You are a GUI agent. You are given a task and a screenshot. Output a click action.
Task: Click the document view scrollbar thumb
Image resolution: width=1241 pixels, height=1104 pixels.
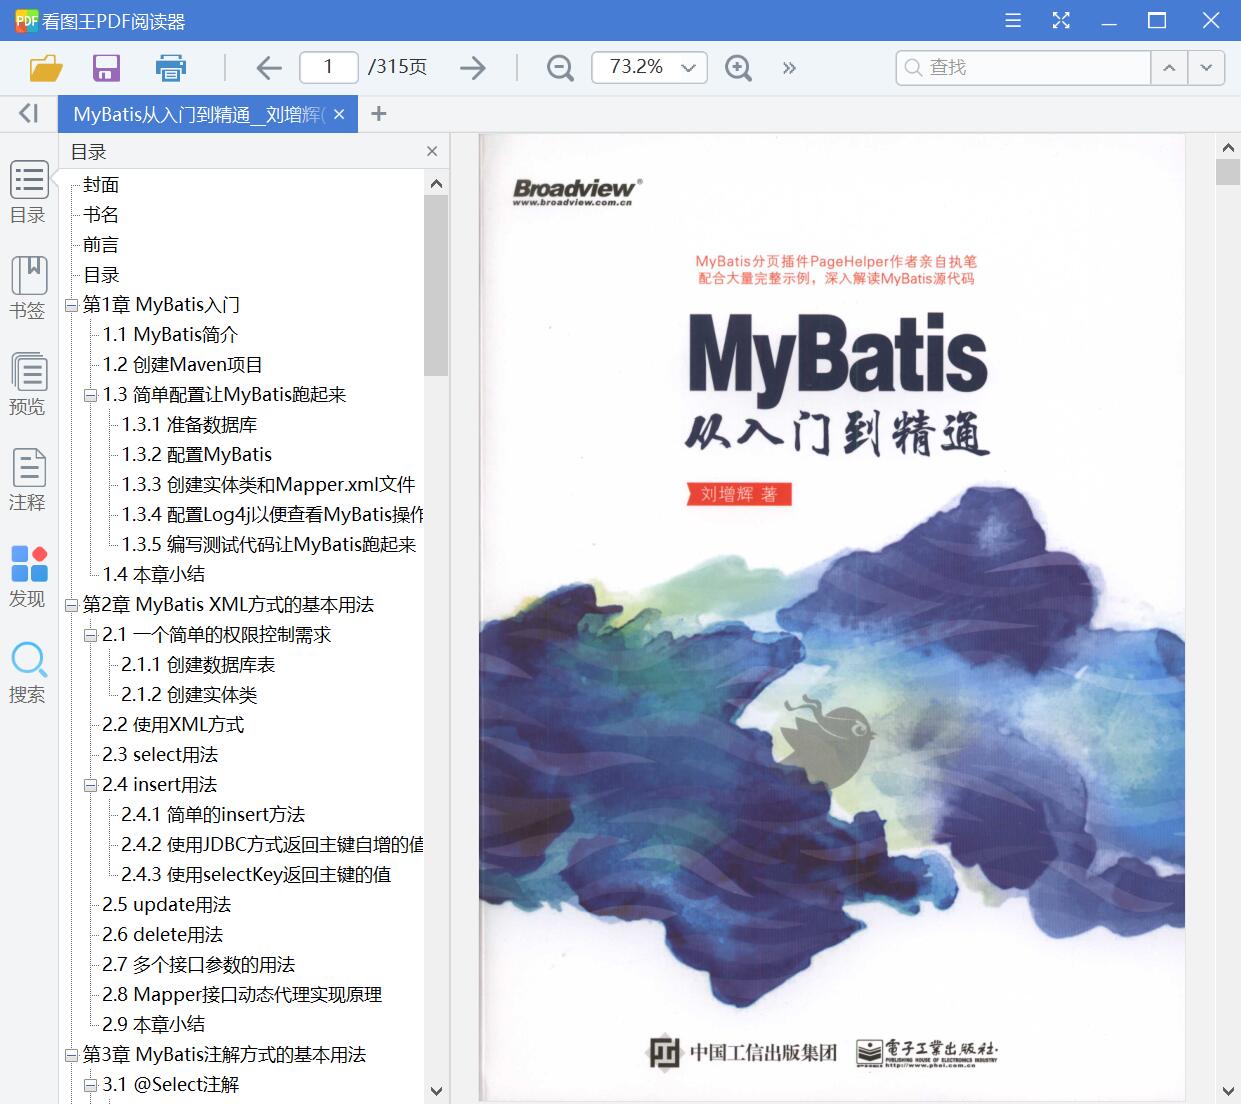coord(1228,172)
